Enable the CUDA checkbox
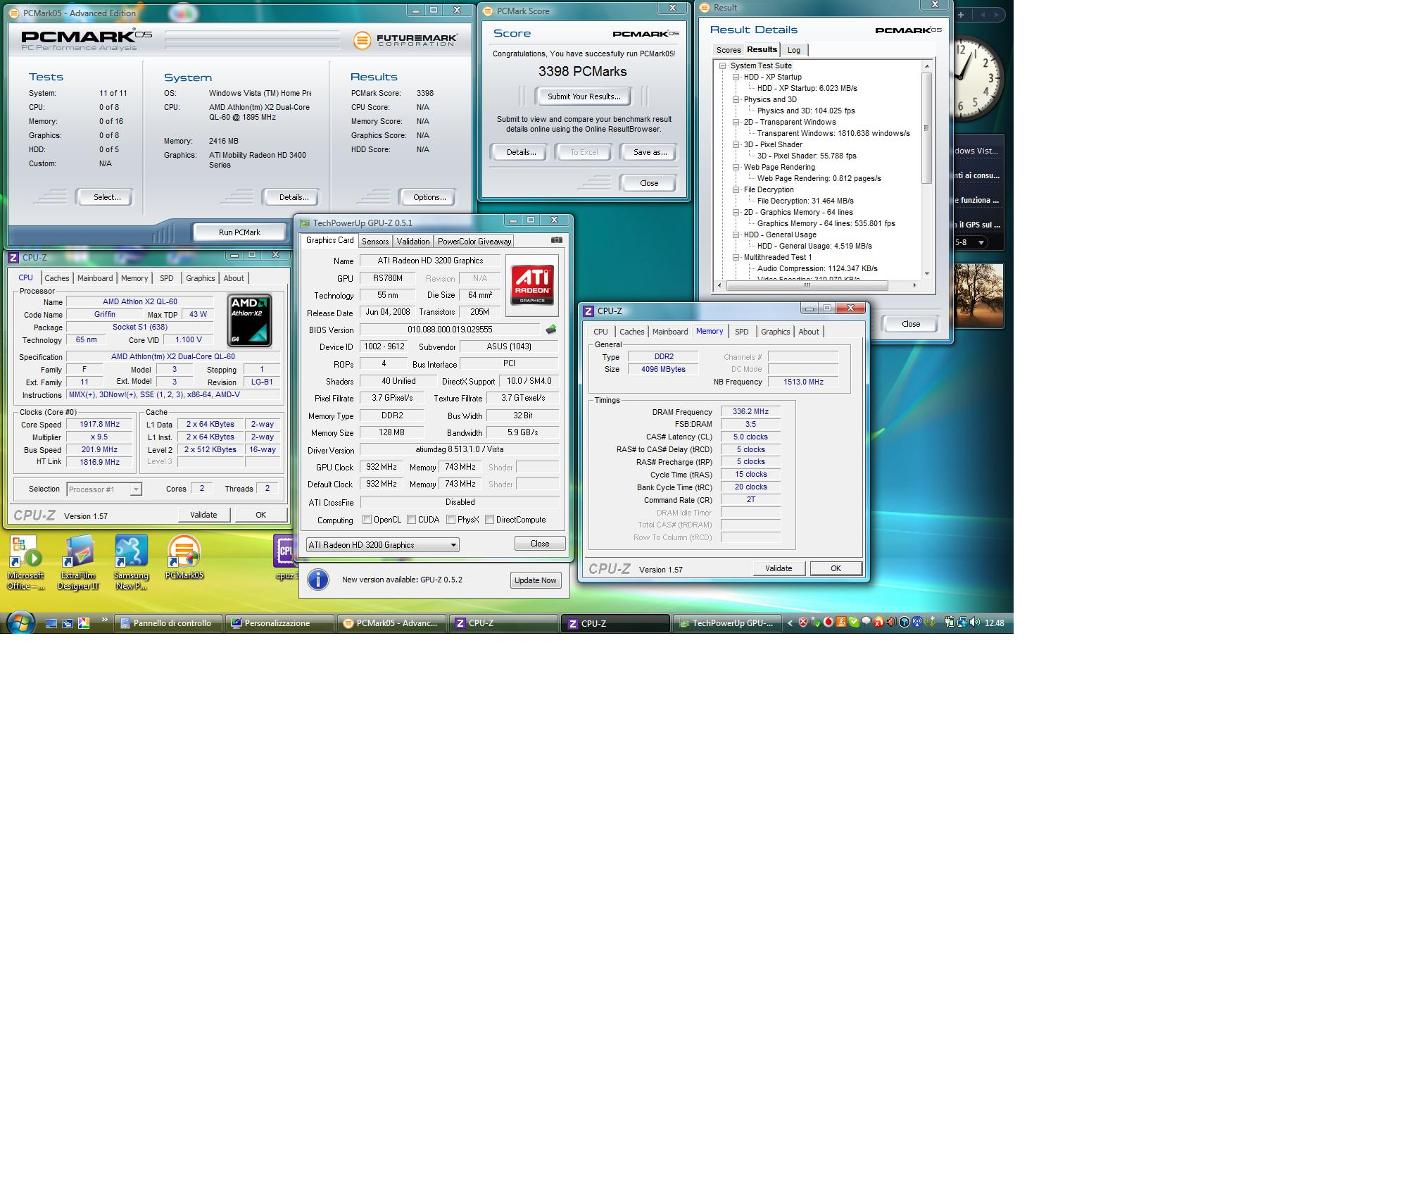 tap(411, 520)
